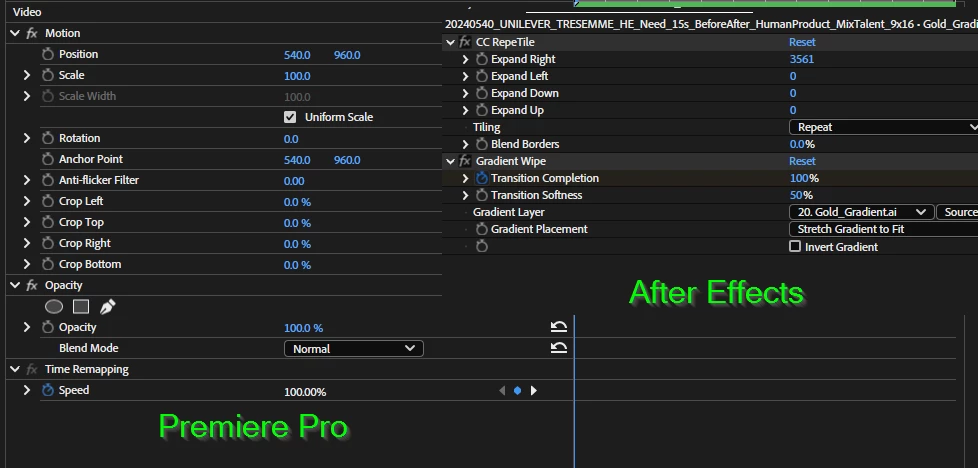
Task: Expand the Scale property row
Action: pyautogui.click(x=26, y=76)
